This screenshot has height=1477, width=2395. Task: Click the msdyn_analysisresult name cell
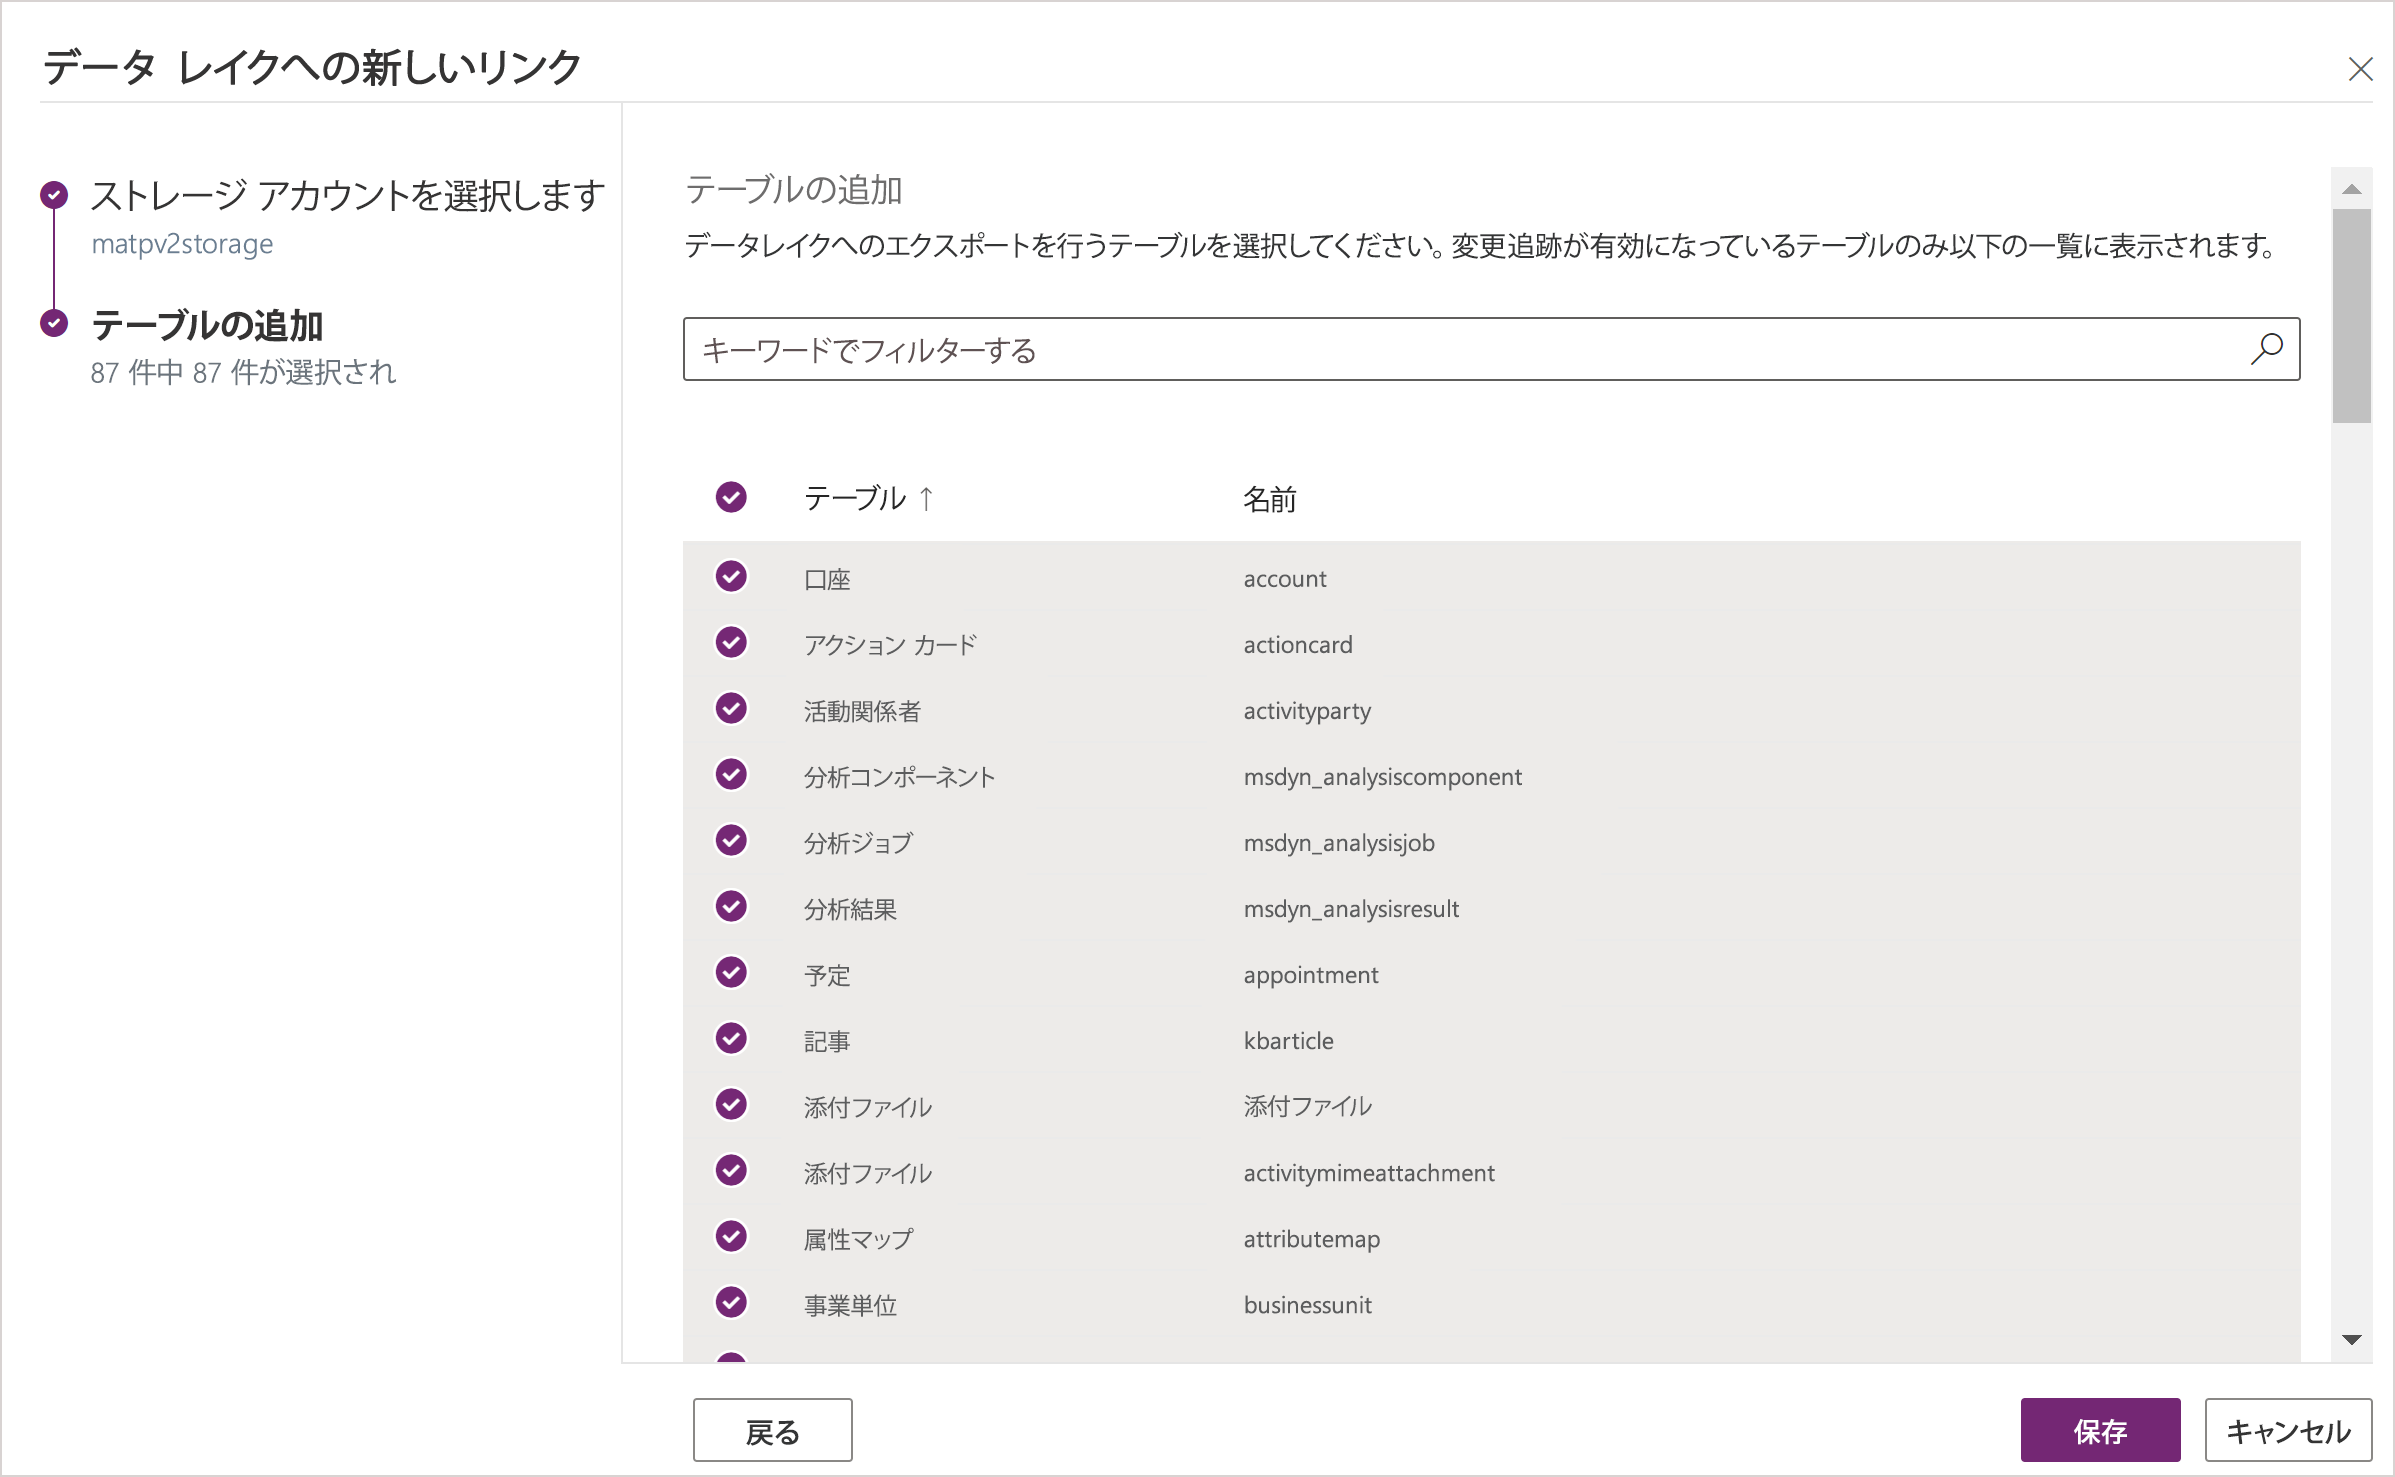1351,910
